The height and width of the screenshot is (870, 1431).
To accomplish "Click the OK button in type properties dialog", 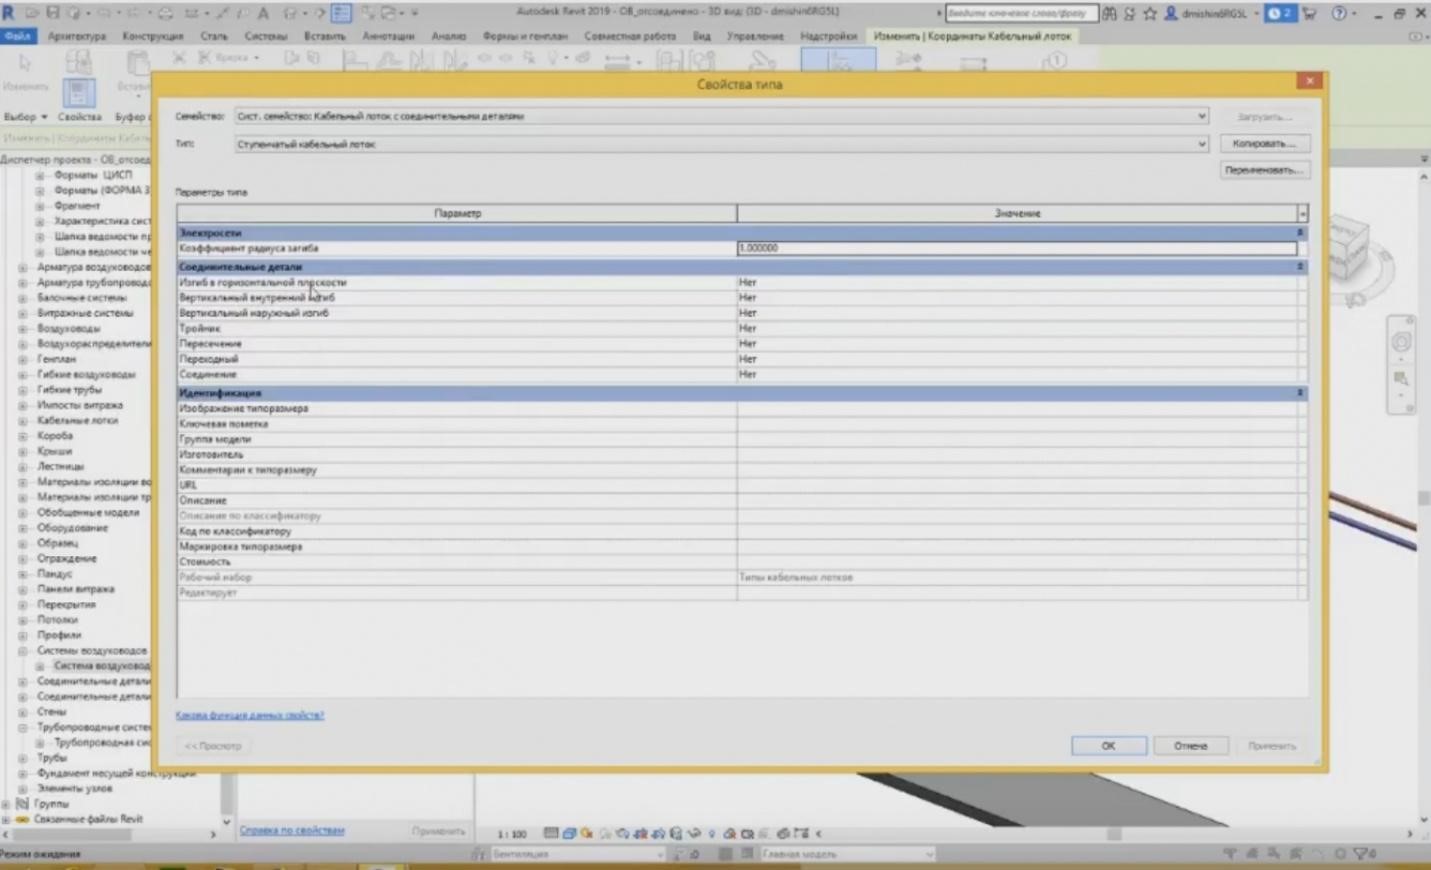I will pyautogui.click(x=1108, y=746).
